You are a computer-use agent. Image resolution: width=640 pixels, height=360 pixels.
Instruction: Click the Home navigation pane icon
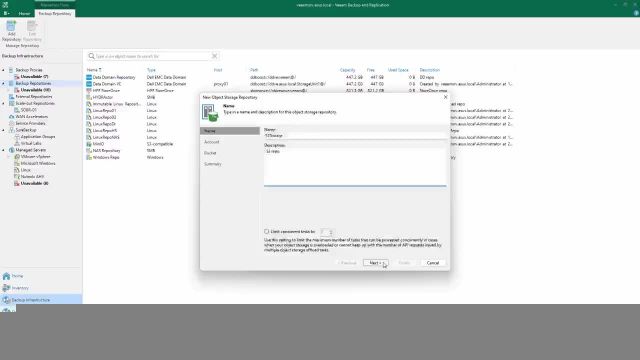pos(6,276)
